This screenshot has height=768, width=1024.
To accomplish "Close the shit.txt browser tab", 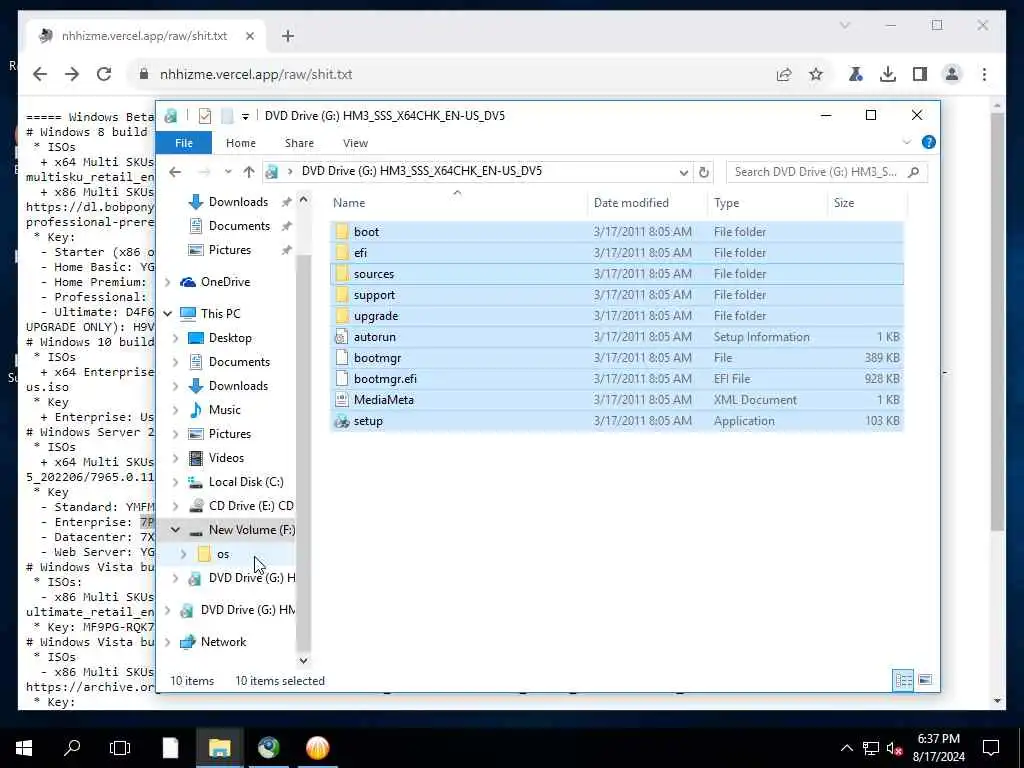I will click(249, 36).
